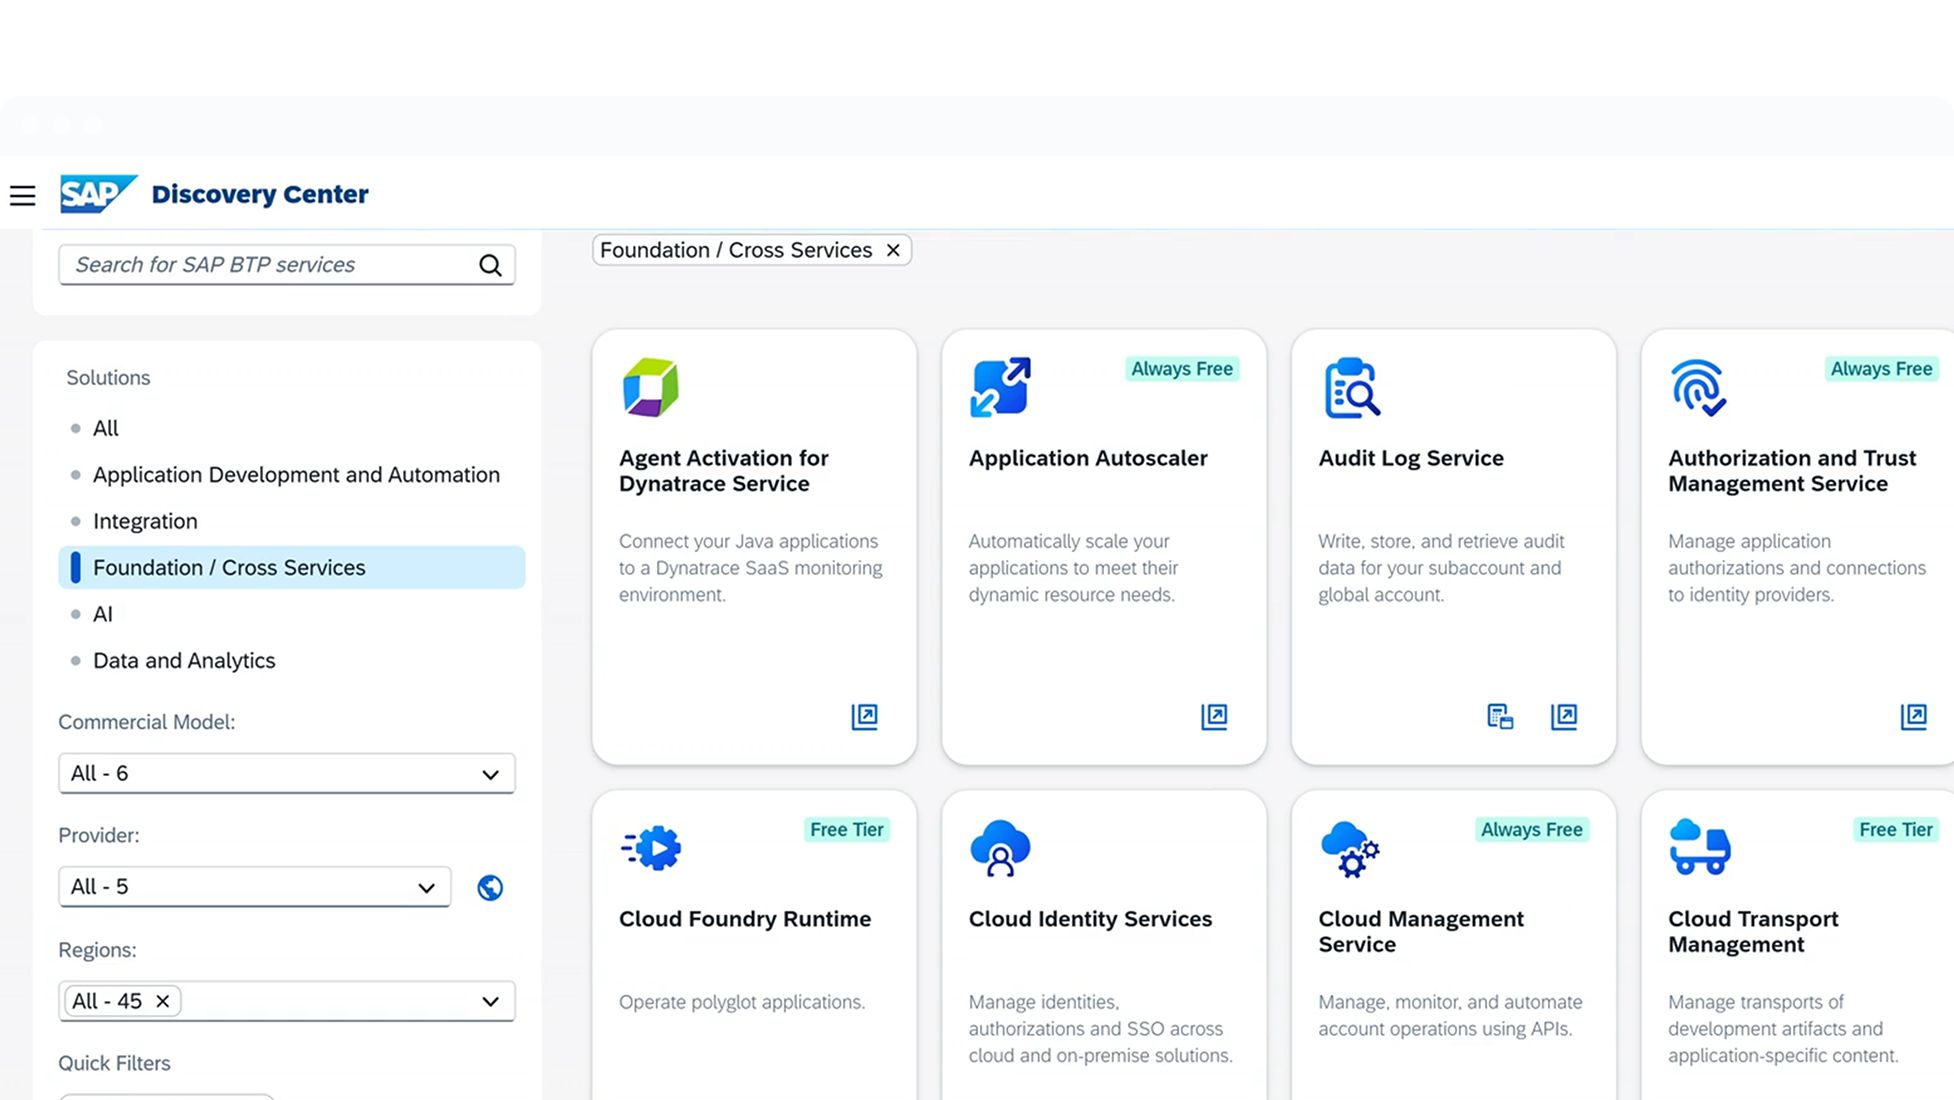
Task: Click the Cloud Transport Management truck icon
Action: pyautogui.click(x=1700, y=847)
